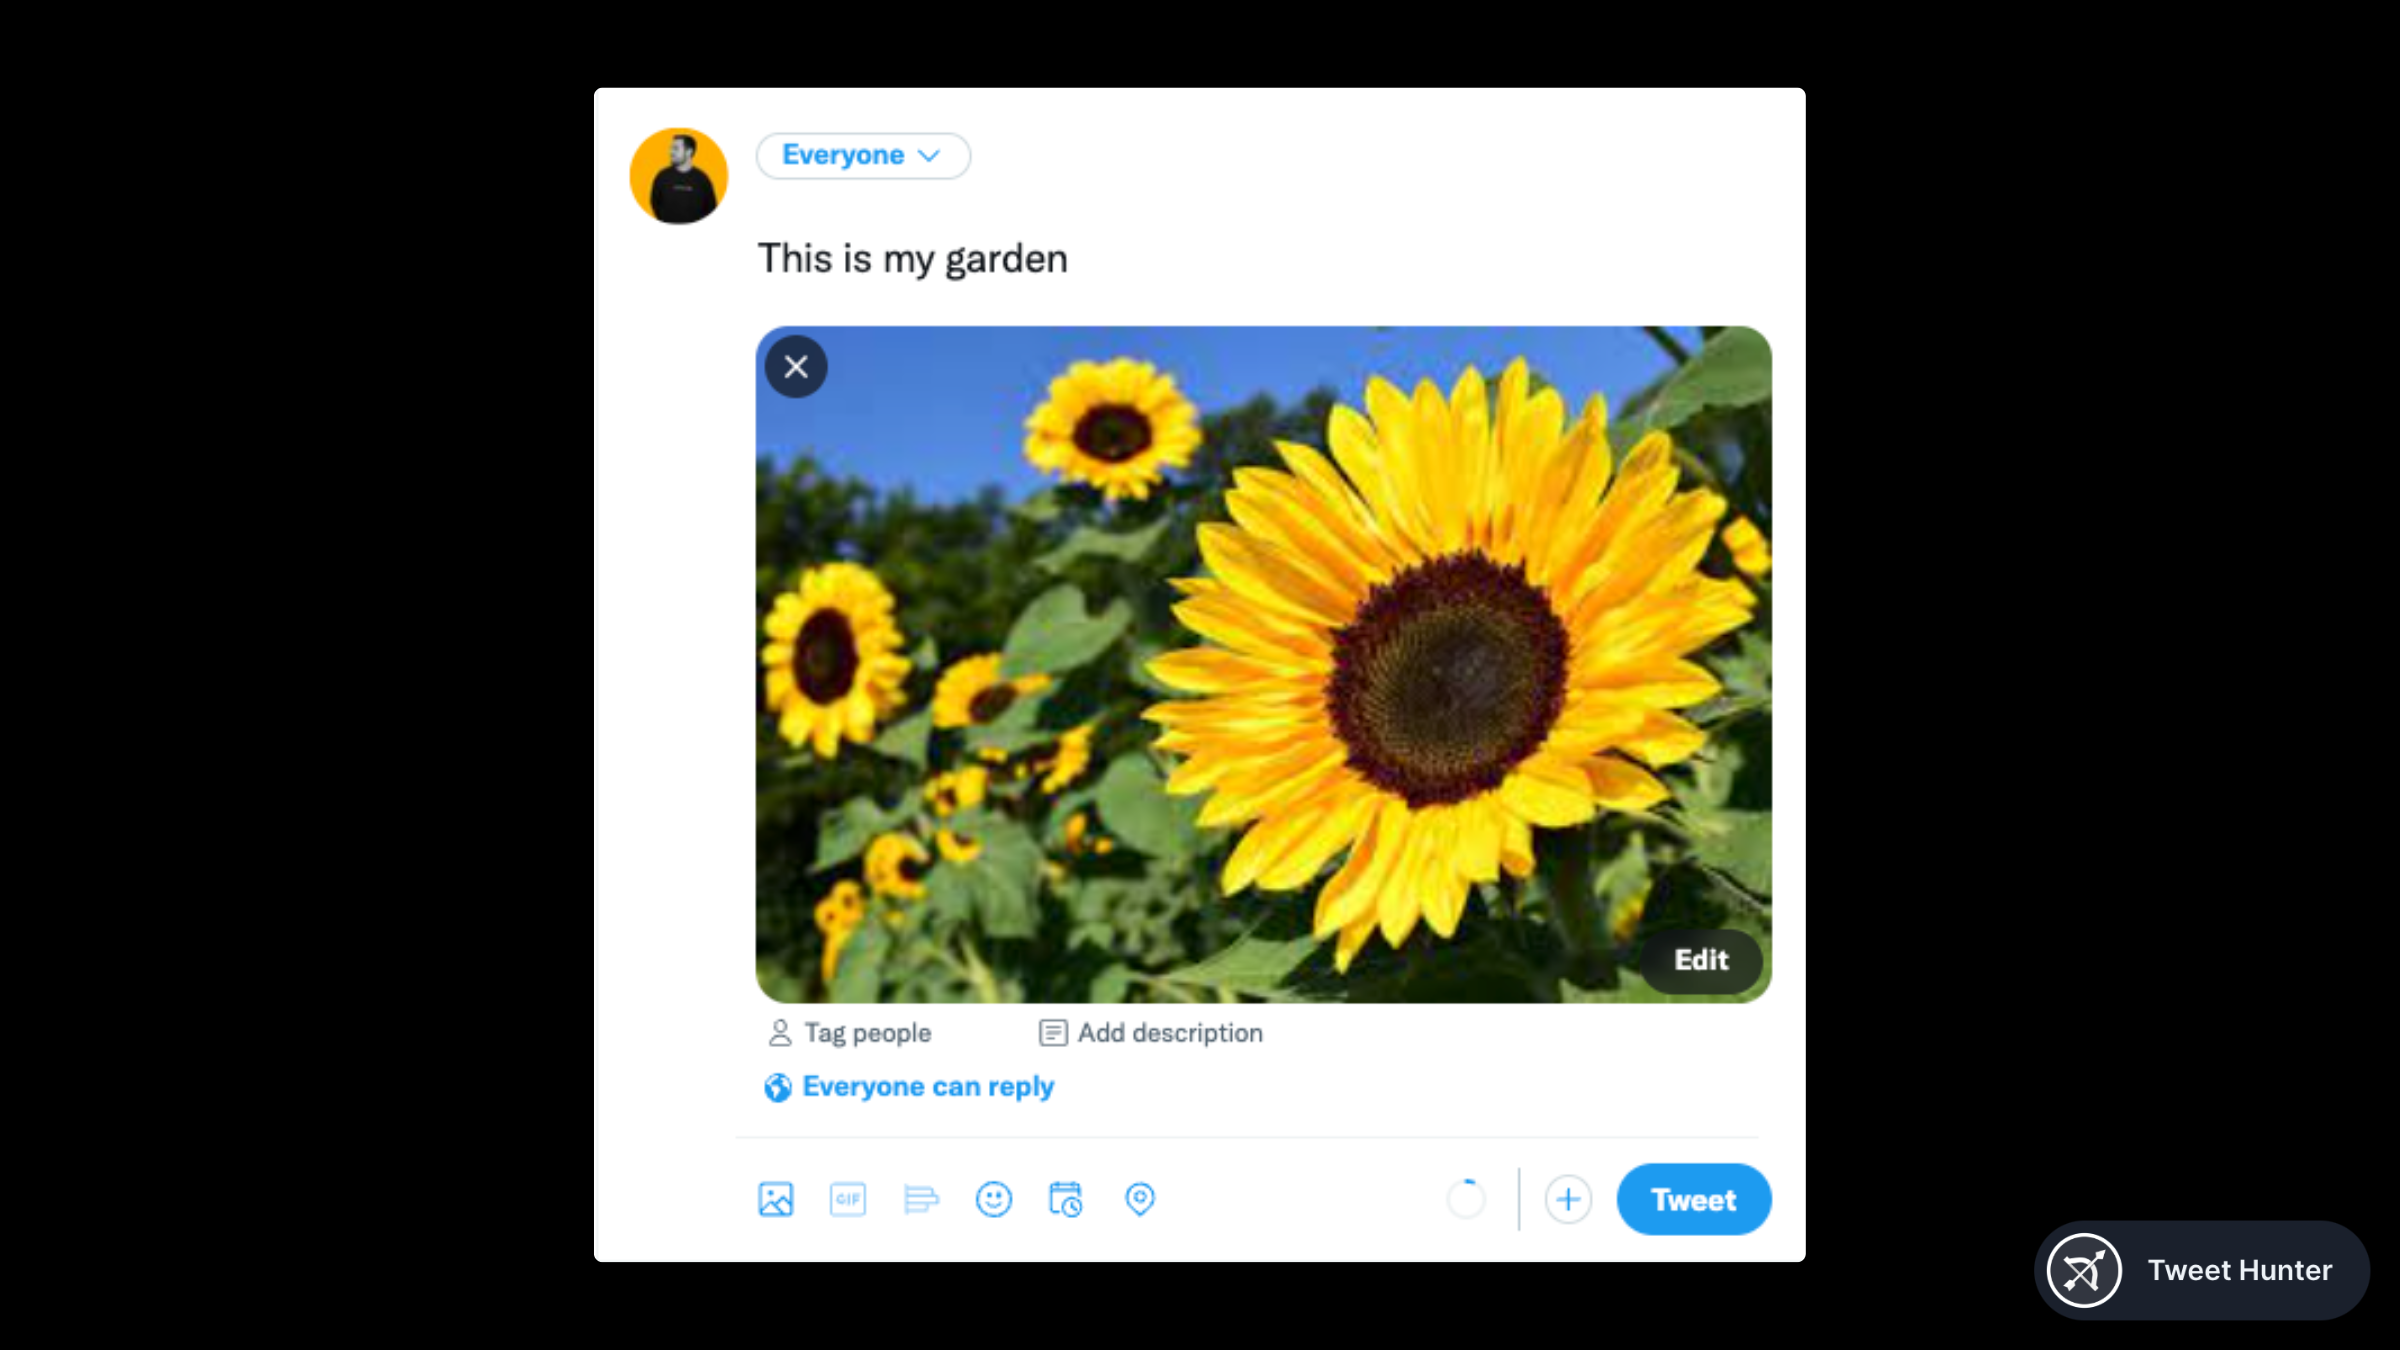
Task: Click the tweet text "This is my garden"
Action: point(912,259)
